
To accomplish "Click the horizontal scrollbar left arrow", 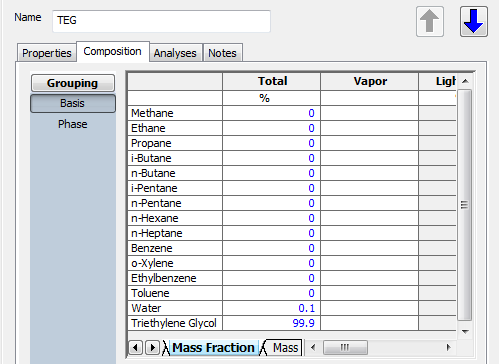I will point(313,348).
